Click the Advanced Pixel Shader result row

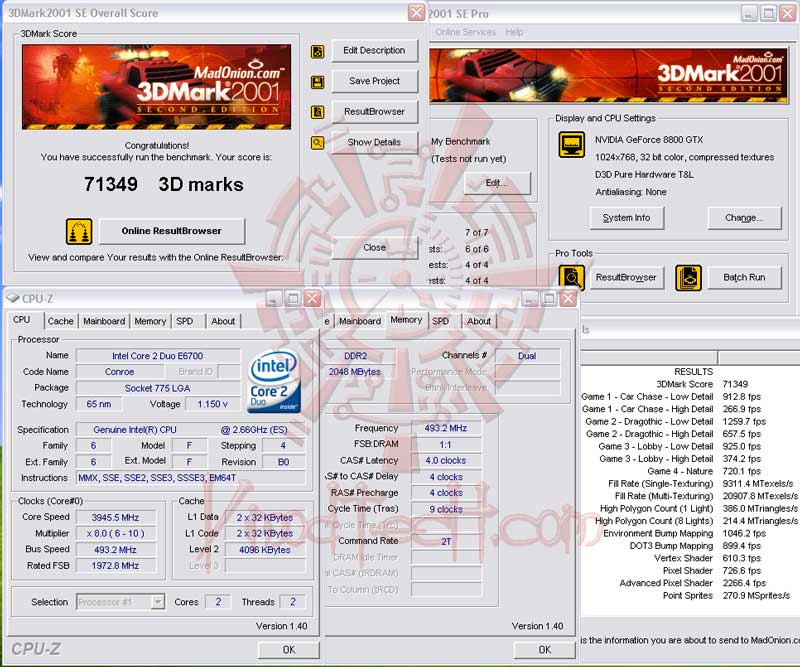[x=690, y=583]
